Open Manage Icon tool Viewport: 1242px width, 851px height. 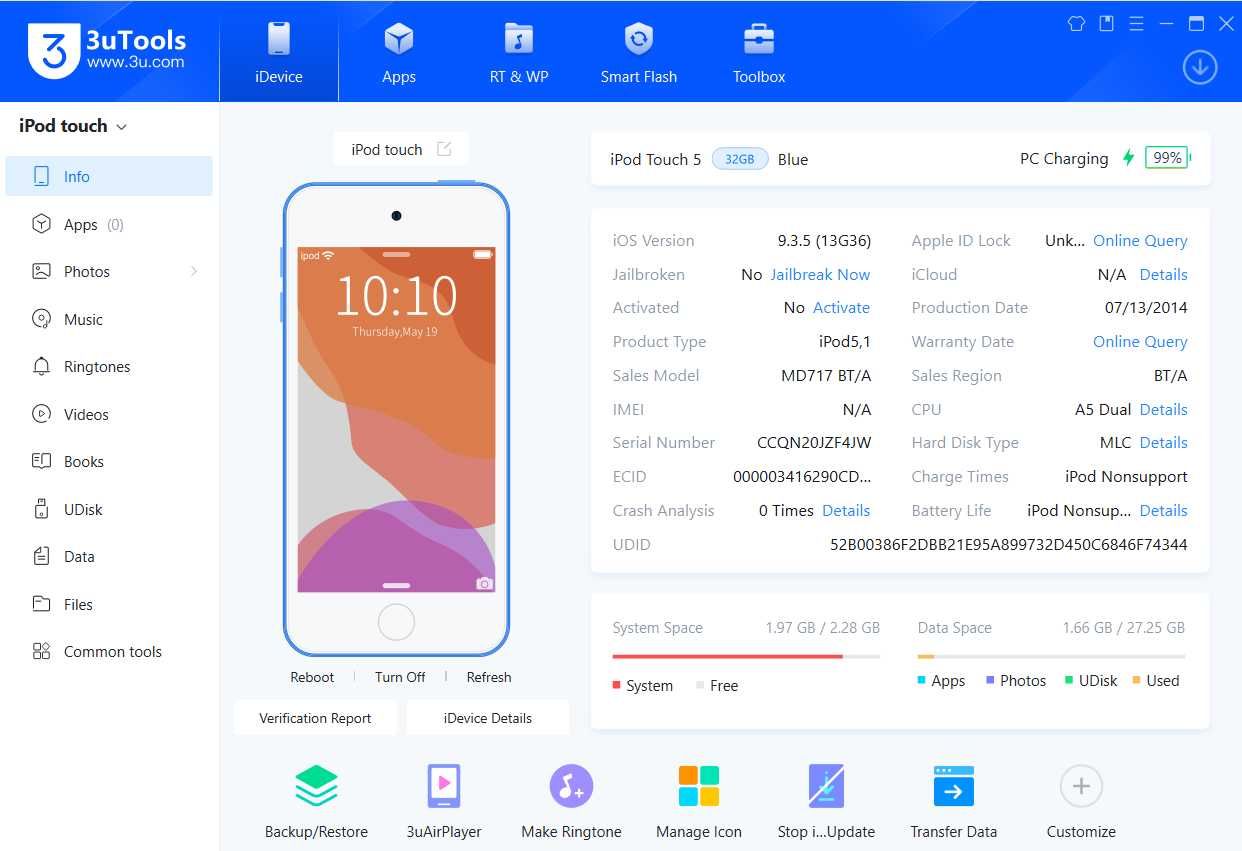[x=699, y=800]
